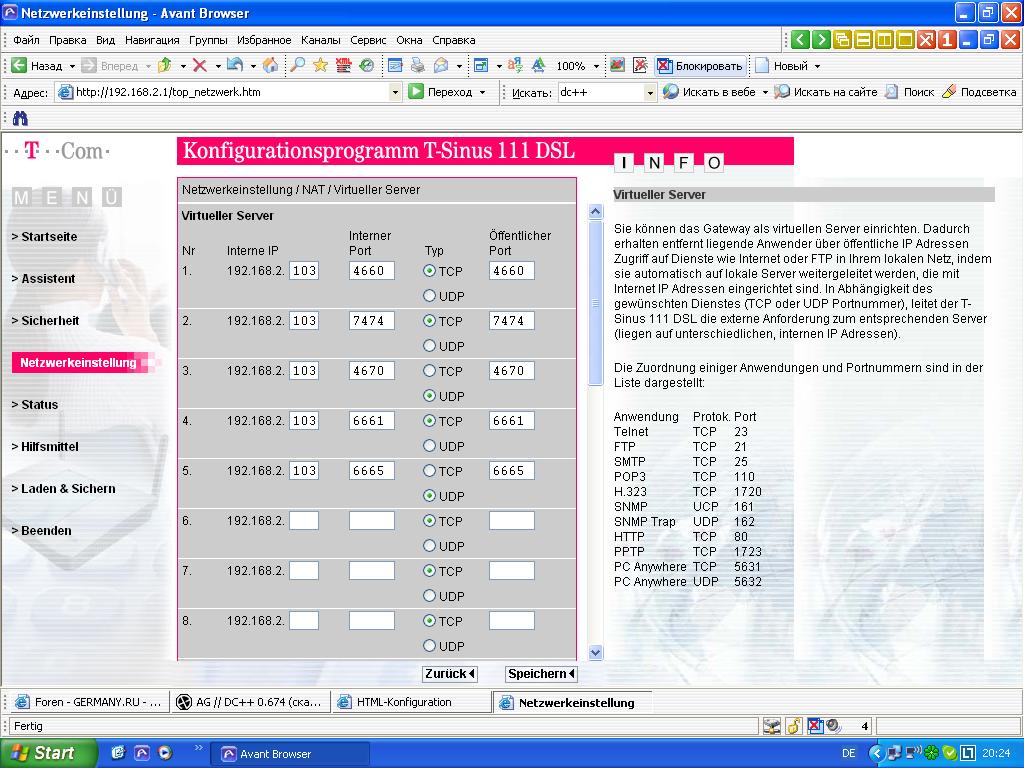Open the Справка menu
The width and height of the screenshot is (1024, 768).
pyautogui.click(x=454, y=40)
